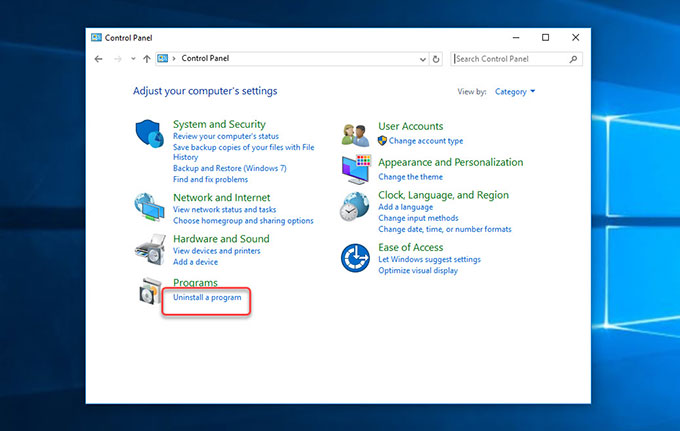Viewport: 680px width, 431px height.
Task: Click the Control Panel title bar icon
Action: (x=96, y=38)
